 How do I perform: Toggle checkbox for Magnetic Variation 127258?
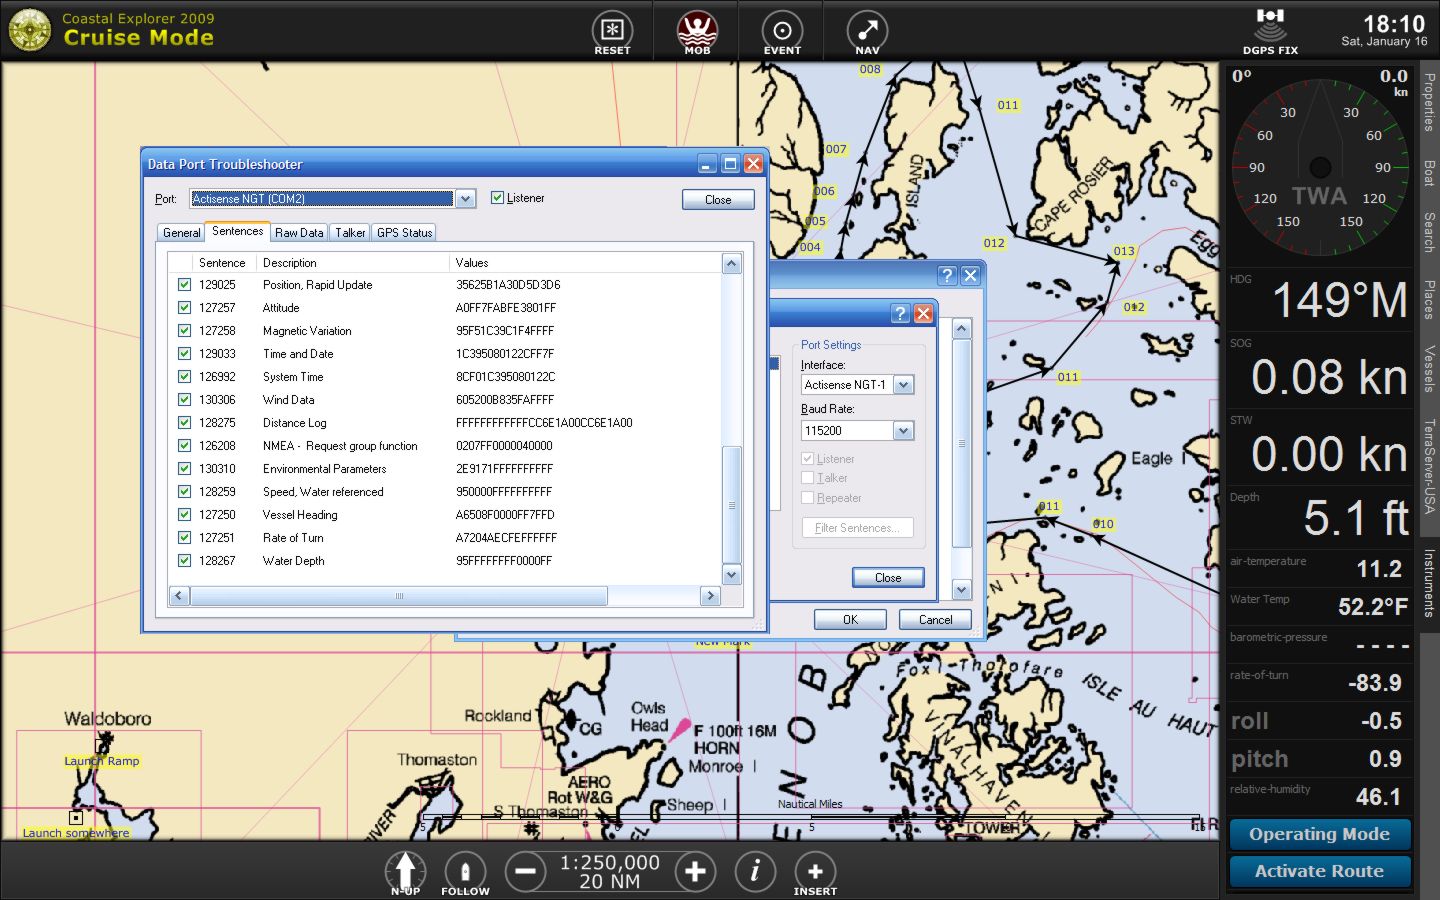(184, 330)
